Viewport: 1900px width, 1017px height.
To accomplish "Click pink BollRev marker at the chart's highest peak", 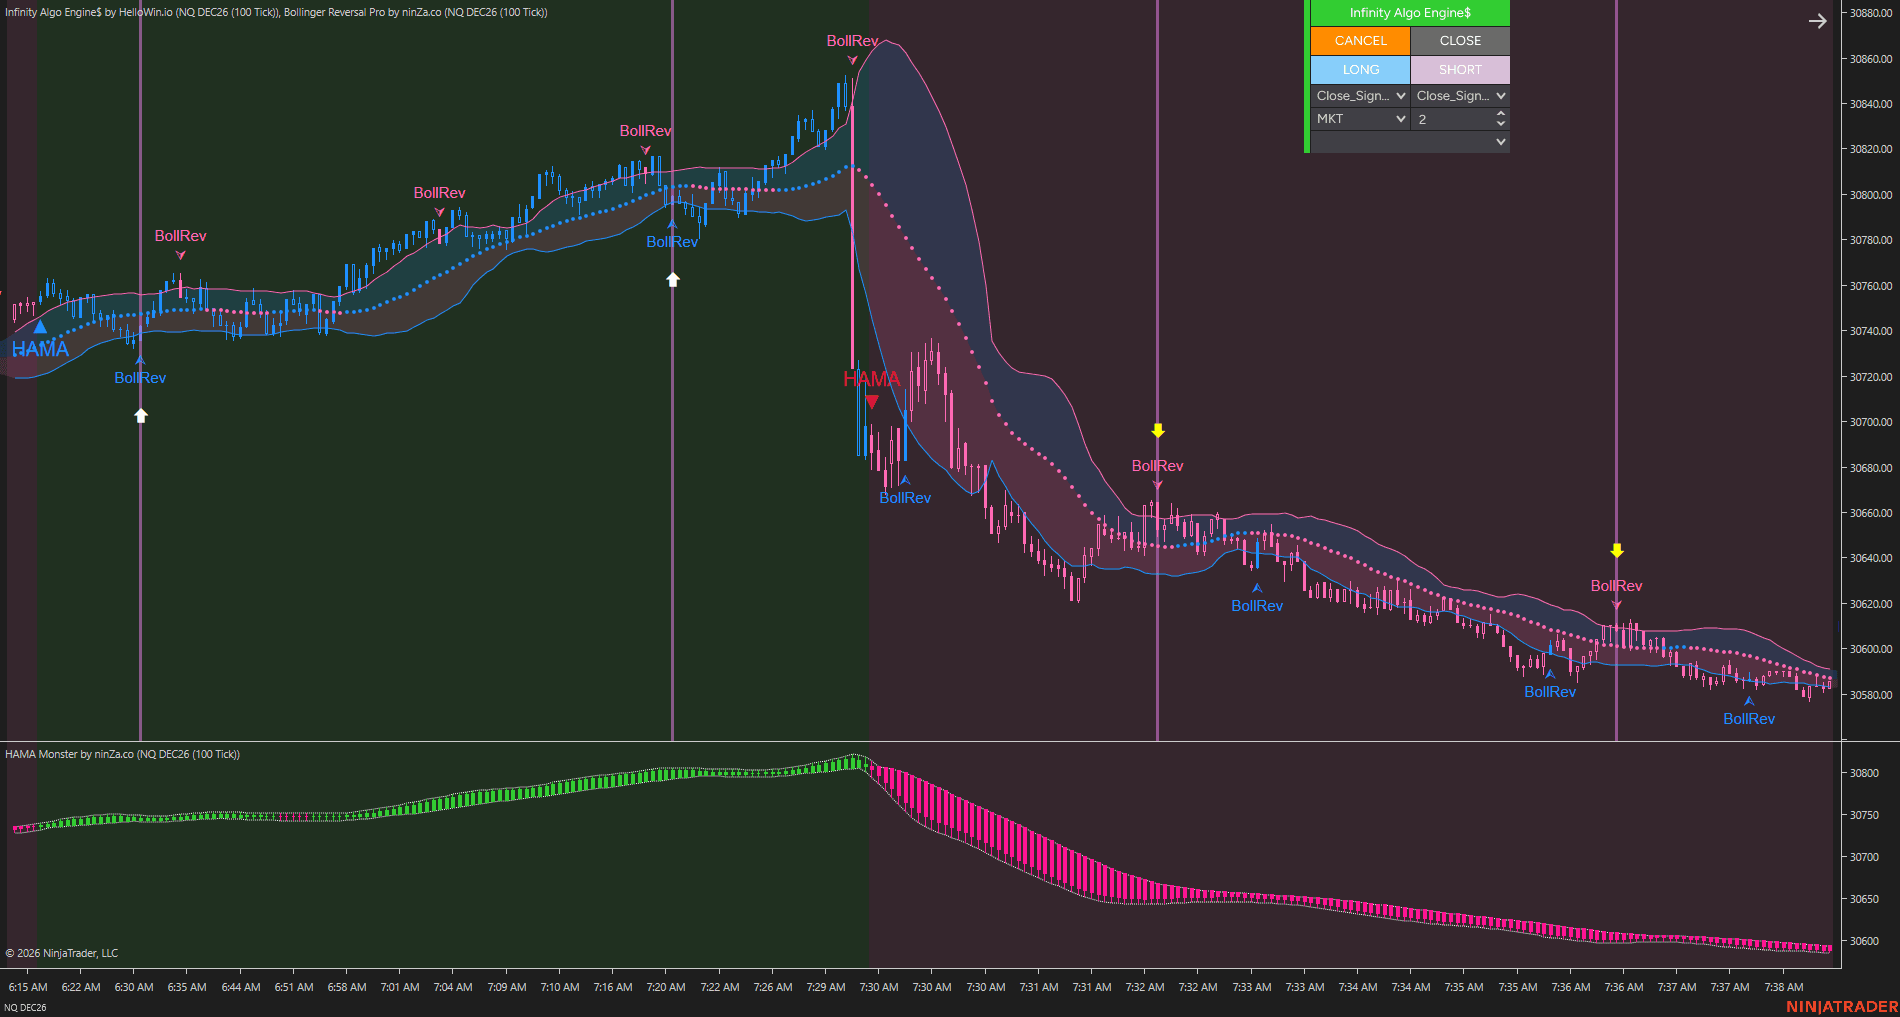I will click(x=852, y=41).
